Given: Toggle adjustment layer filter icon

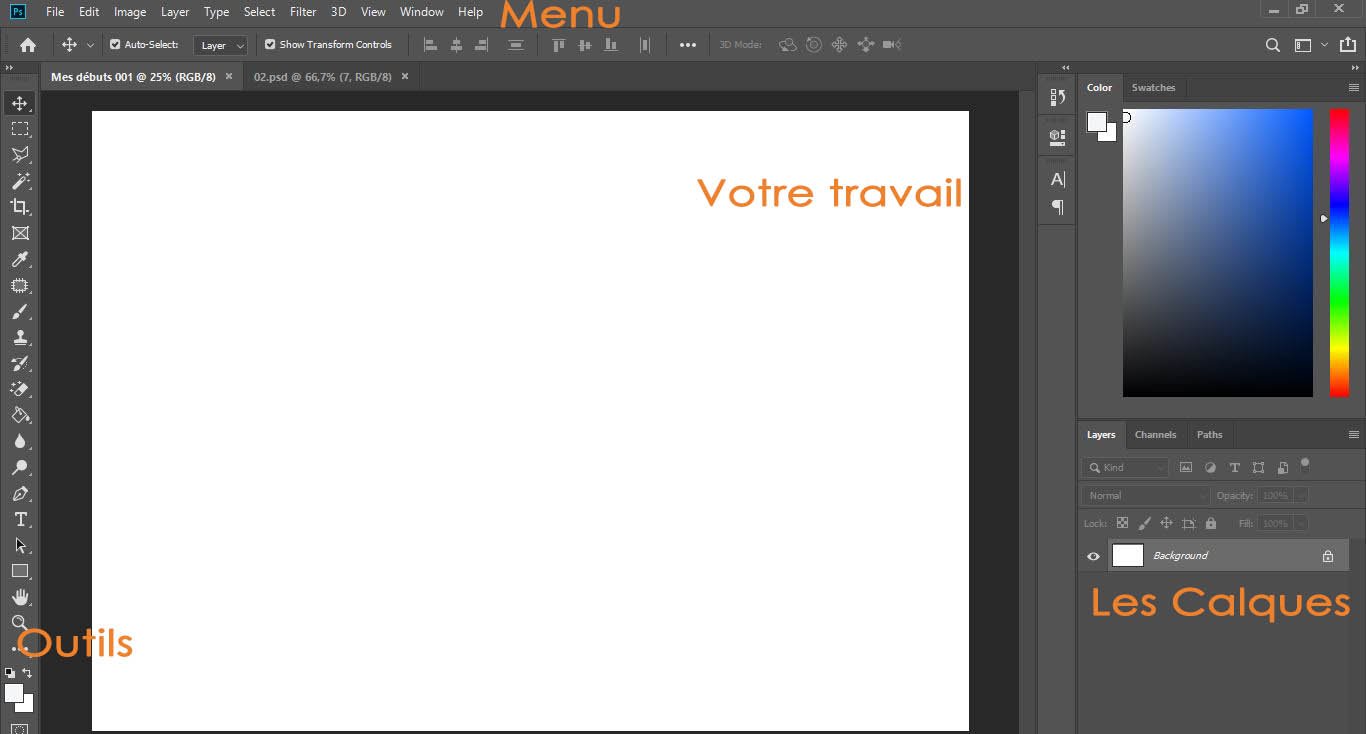Looking at the screenshot, I should (1210, 467).
